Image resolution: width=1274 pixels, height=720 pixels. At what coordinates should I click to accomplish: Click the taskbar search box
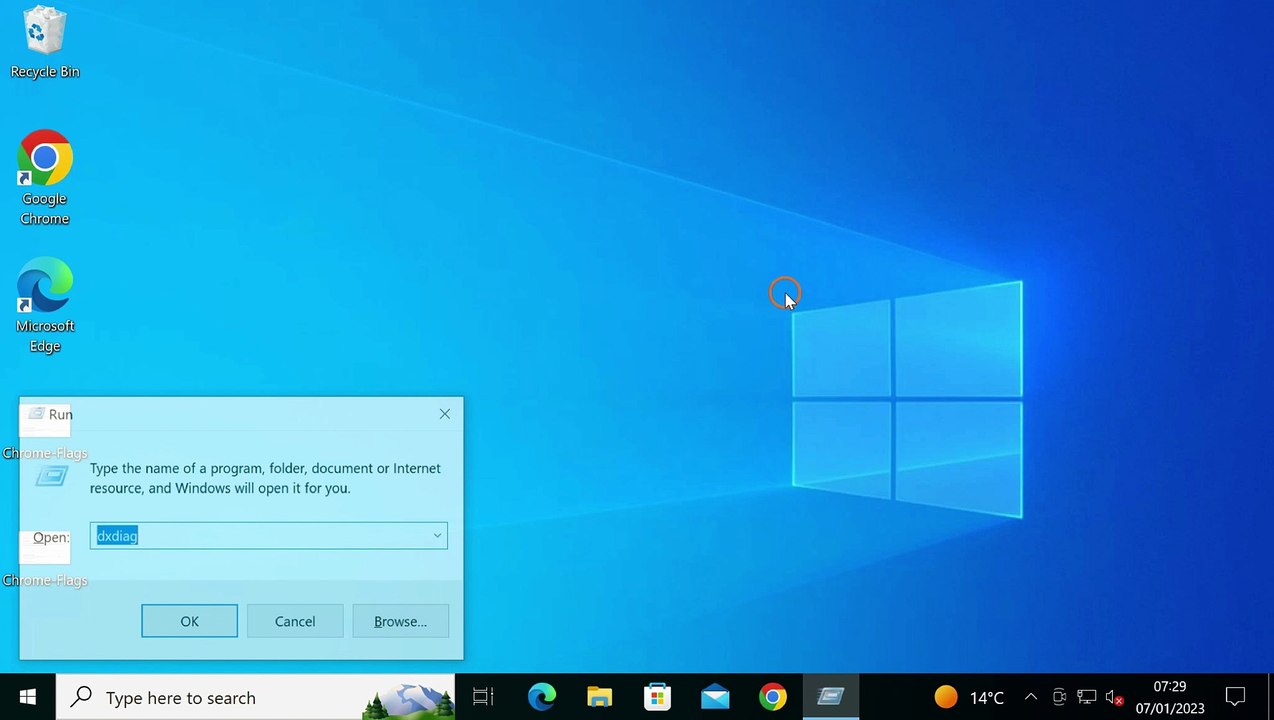pos(255,697)
